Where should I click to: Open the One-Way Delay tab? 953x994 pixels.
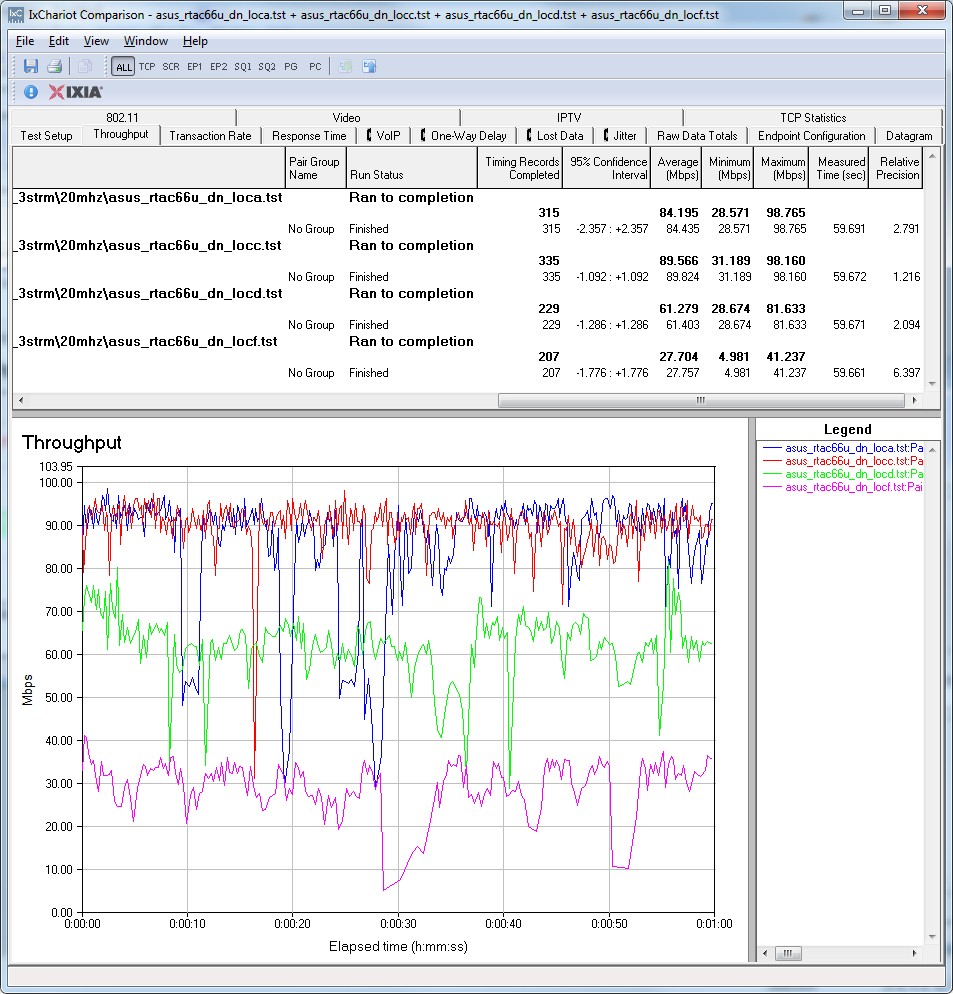coord(464,136)
